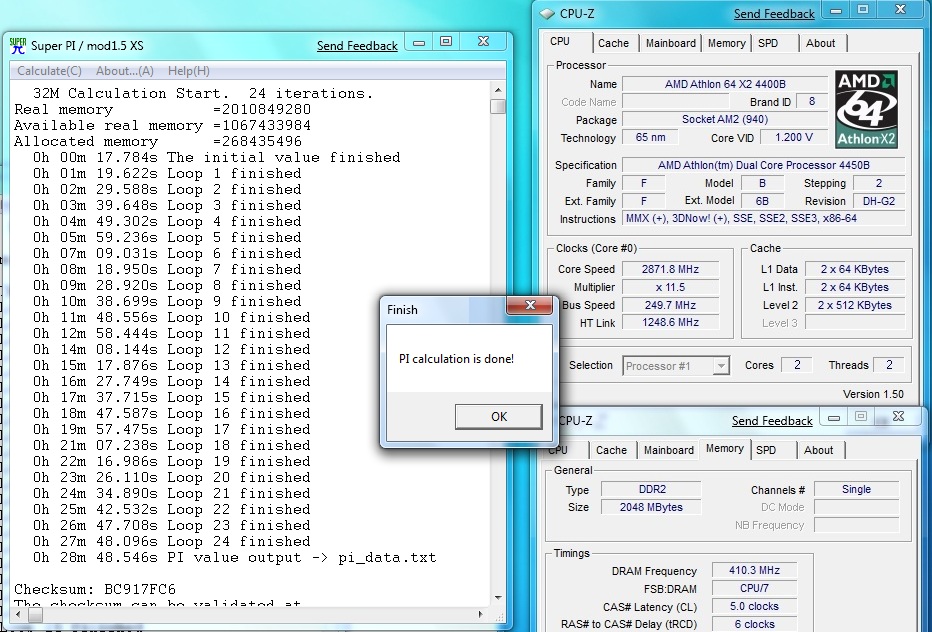The image size is (932, 632).
Task: Click the CAS# Latency value 5.0 clocks
Action: click(754, 606)
